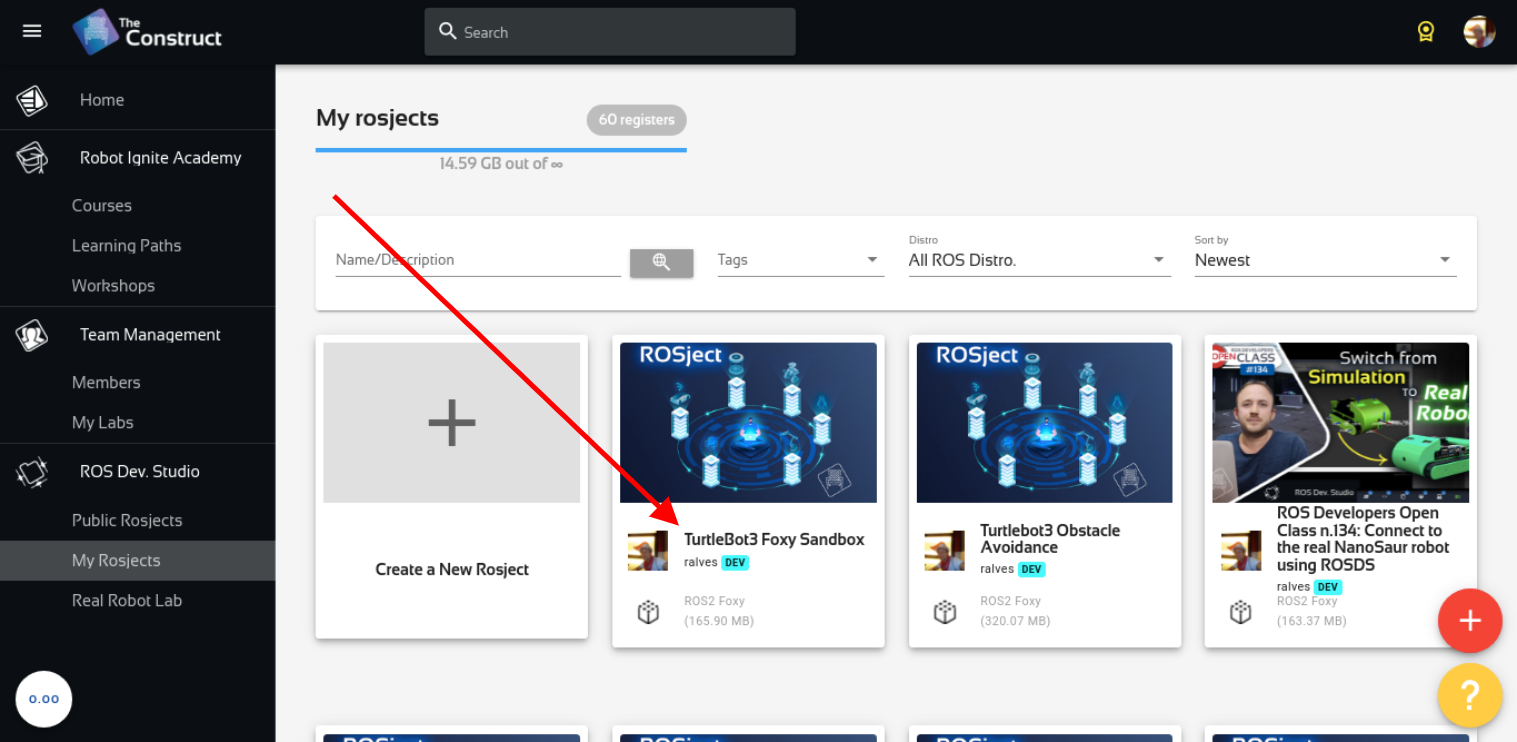Image resolution: width=1517 pixels, height=742 pixels.
Task: Click the NanoSaur Open Class thumbnail image
Action: 1341,422
